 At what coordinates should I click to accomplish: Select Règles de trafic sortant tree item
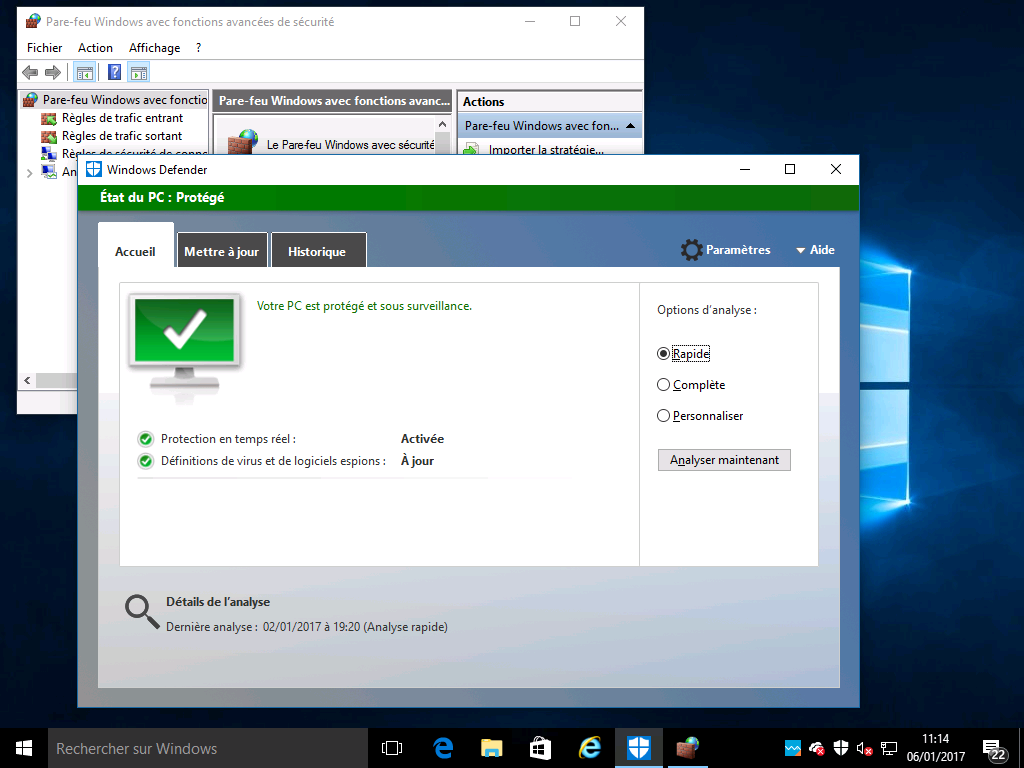click(122, 136)
